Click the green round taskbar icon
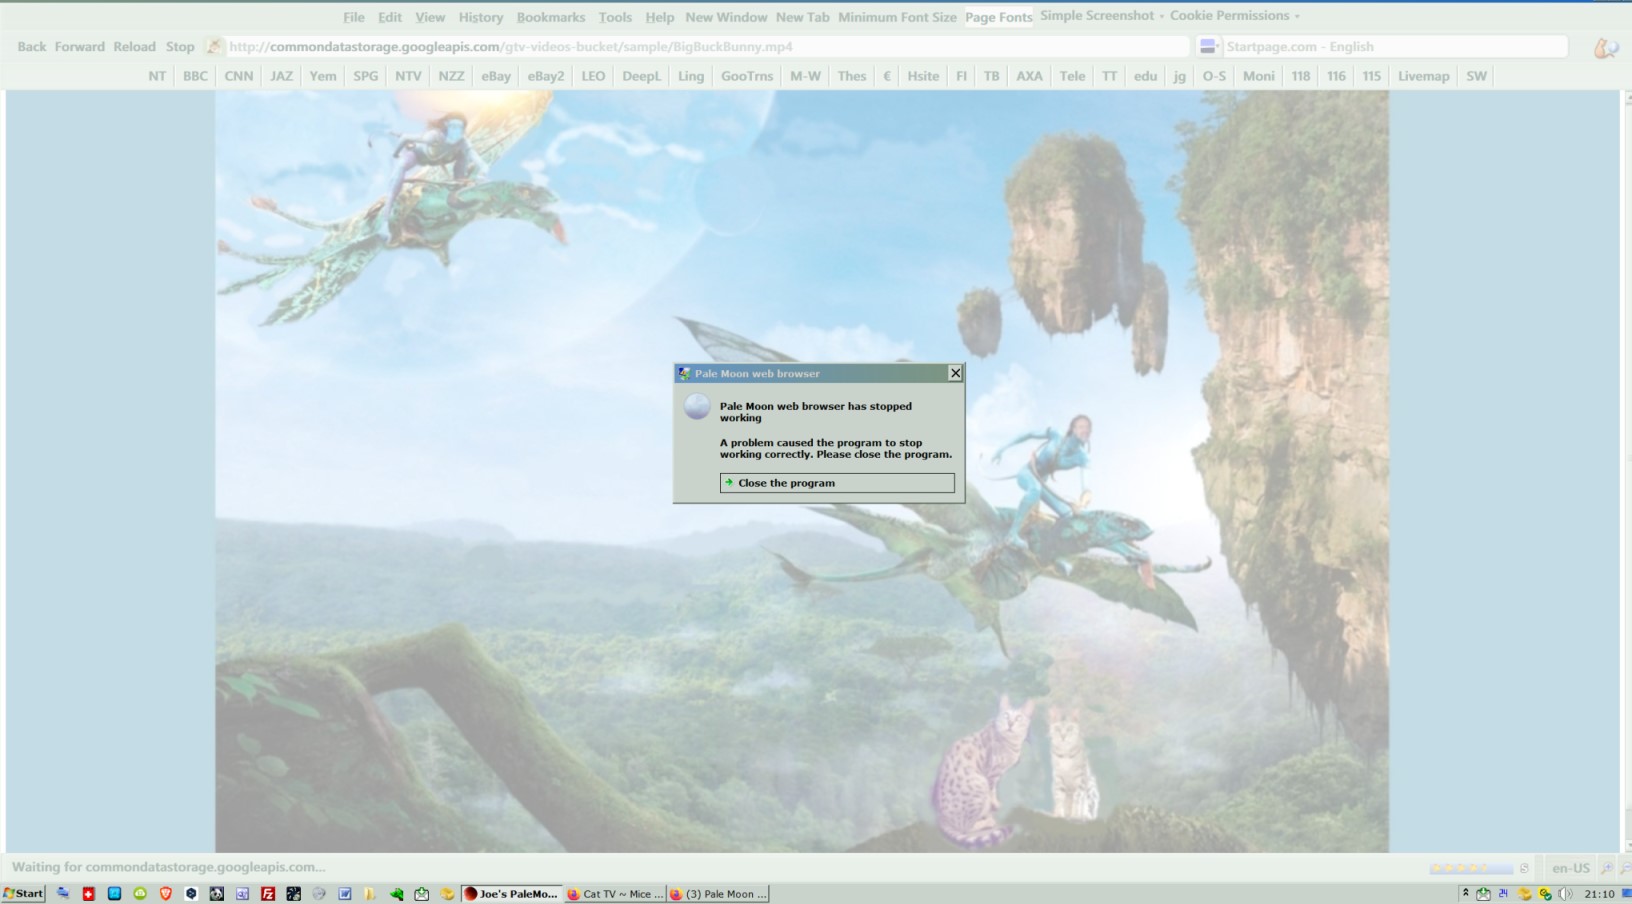 pyautogui.click(x=140, y=894)
